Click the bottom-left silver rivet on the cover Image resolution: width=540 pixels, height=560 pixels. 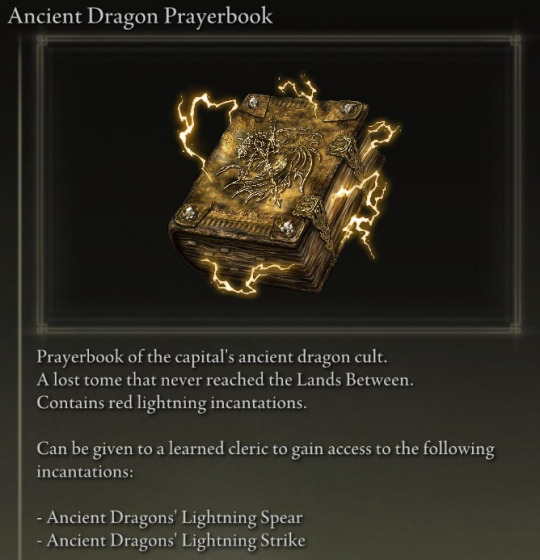tap(188, 213)
